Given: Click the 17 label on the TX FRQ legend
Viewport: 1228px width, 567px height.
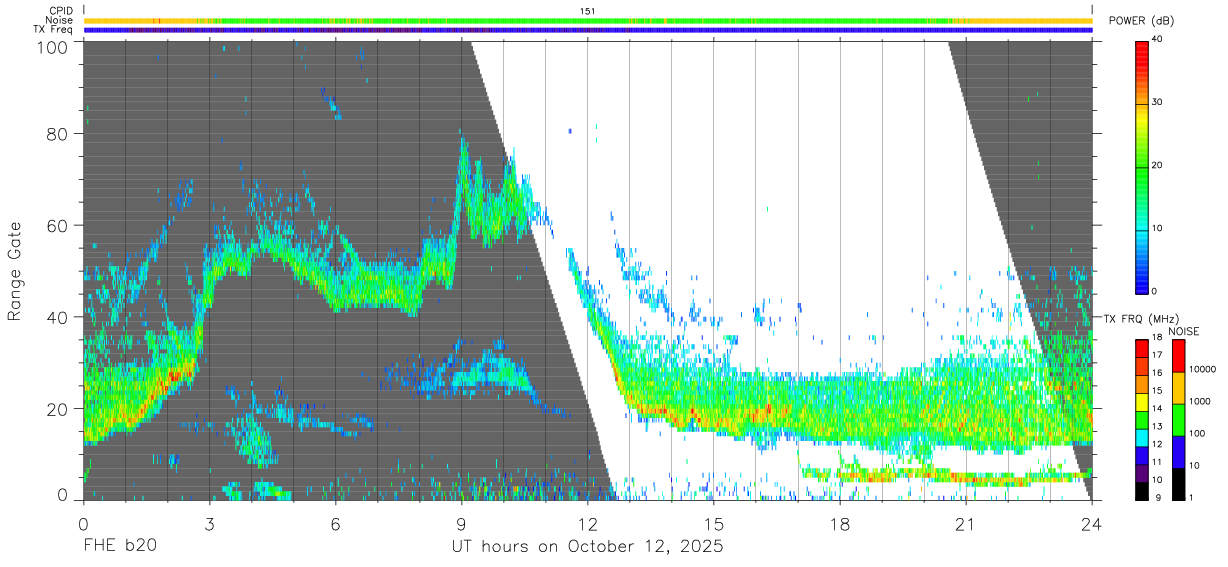Looking at the screenshot, I should (x=1158, y=356).
